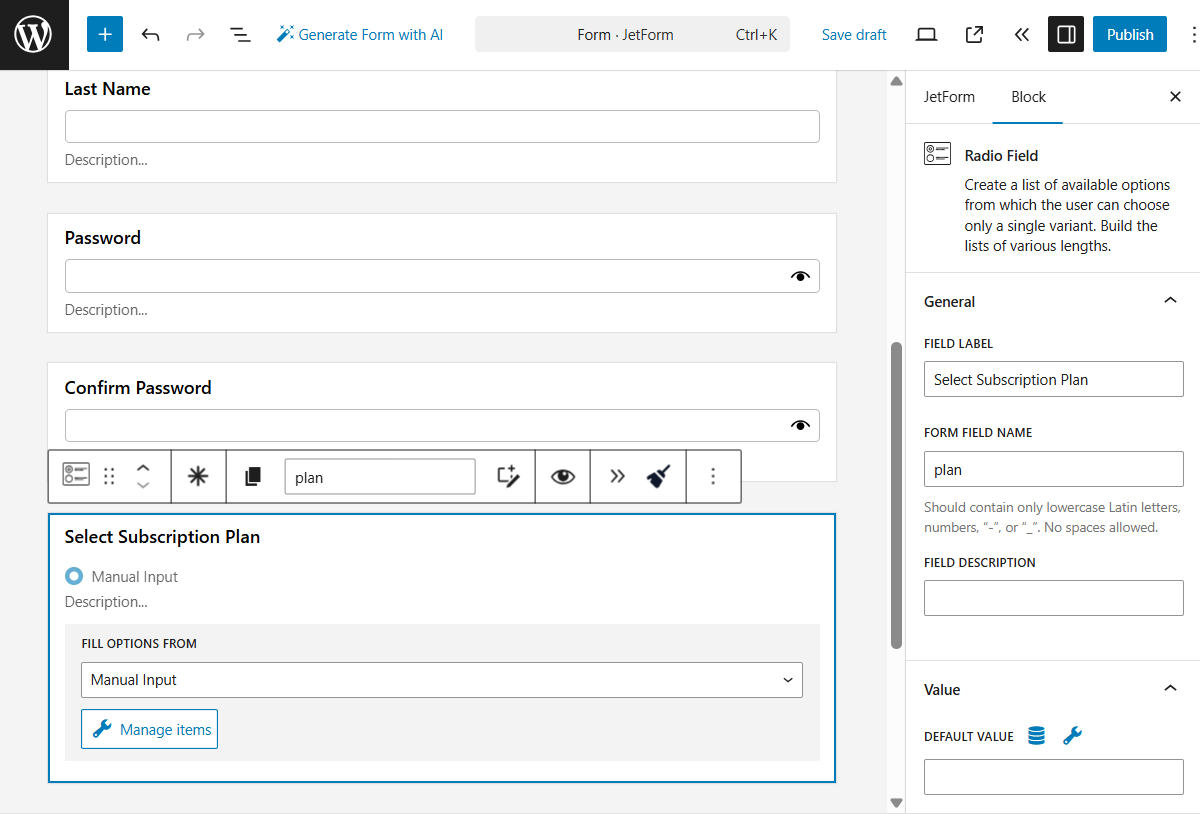Click the Last Name field label
Screen dimensions: 1200x814
pyautogui.click(x=107, y=89)
